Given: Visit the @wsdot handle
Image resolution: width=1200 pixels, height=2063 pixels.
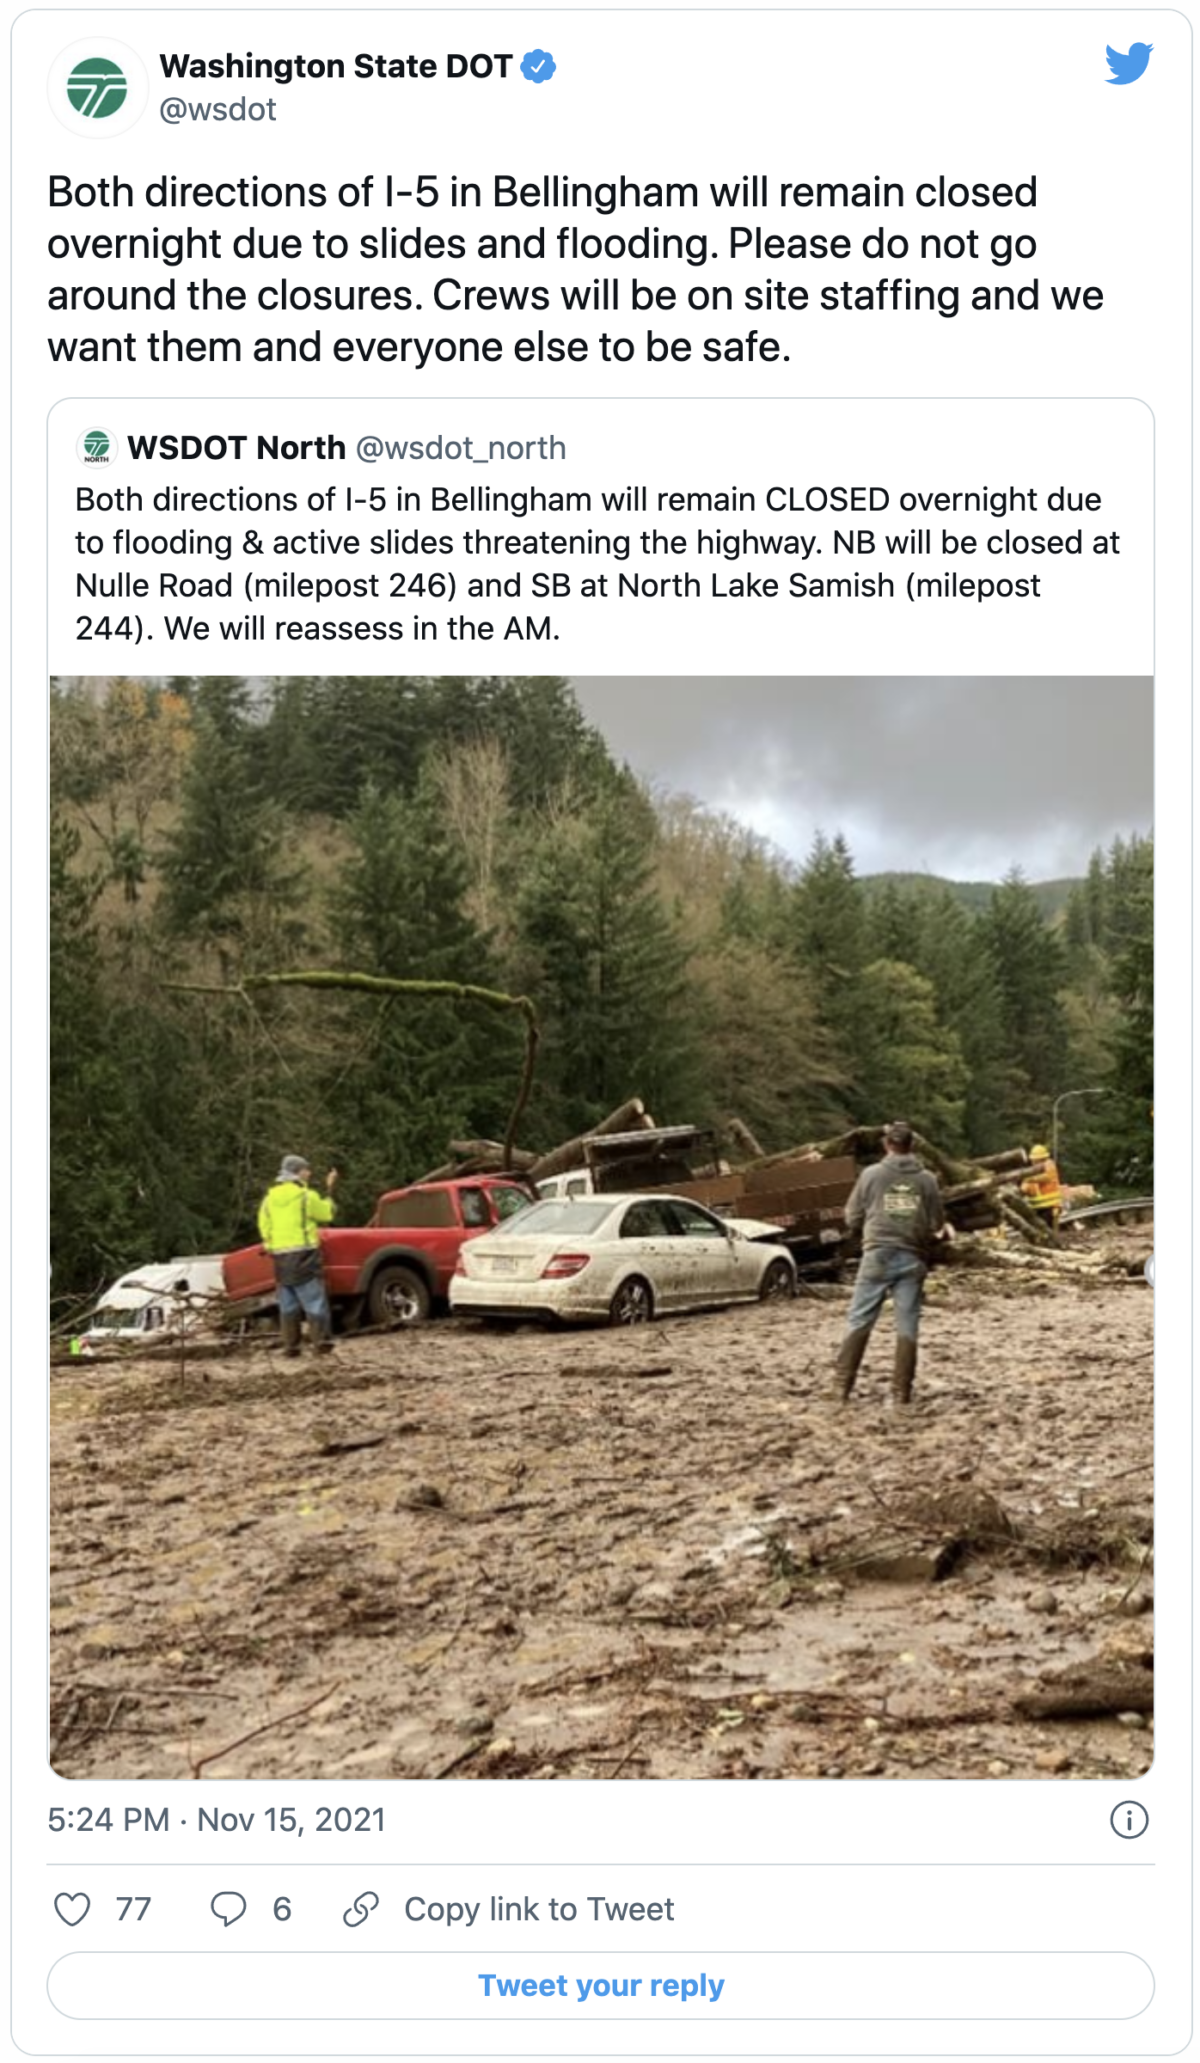Looking at the screenshot, I should (218, 109).
